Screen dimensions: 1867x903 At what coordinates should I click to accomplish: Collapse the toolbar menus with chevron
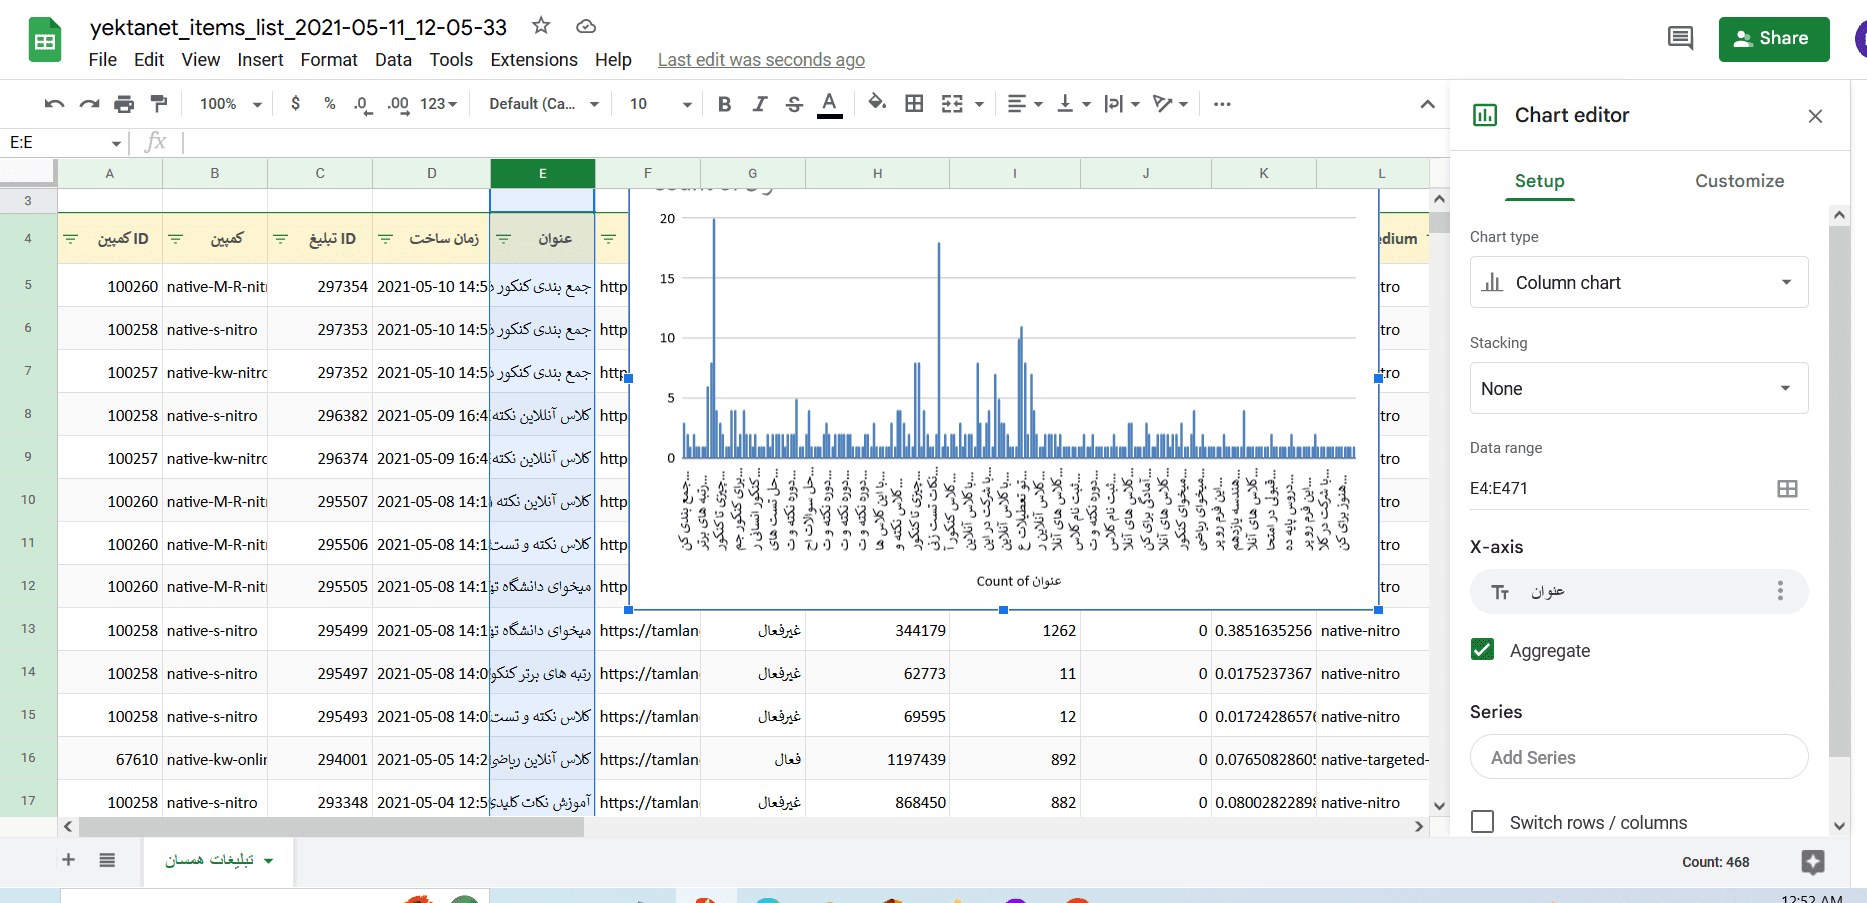(1427, 104)
